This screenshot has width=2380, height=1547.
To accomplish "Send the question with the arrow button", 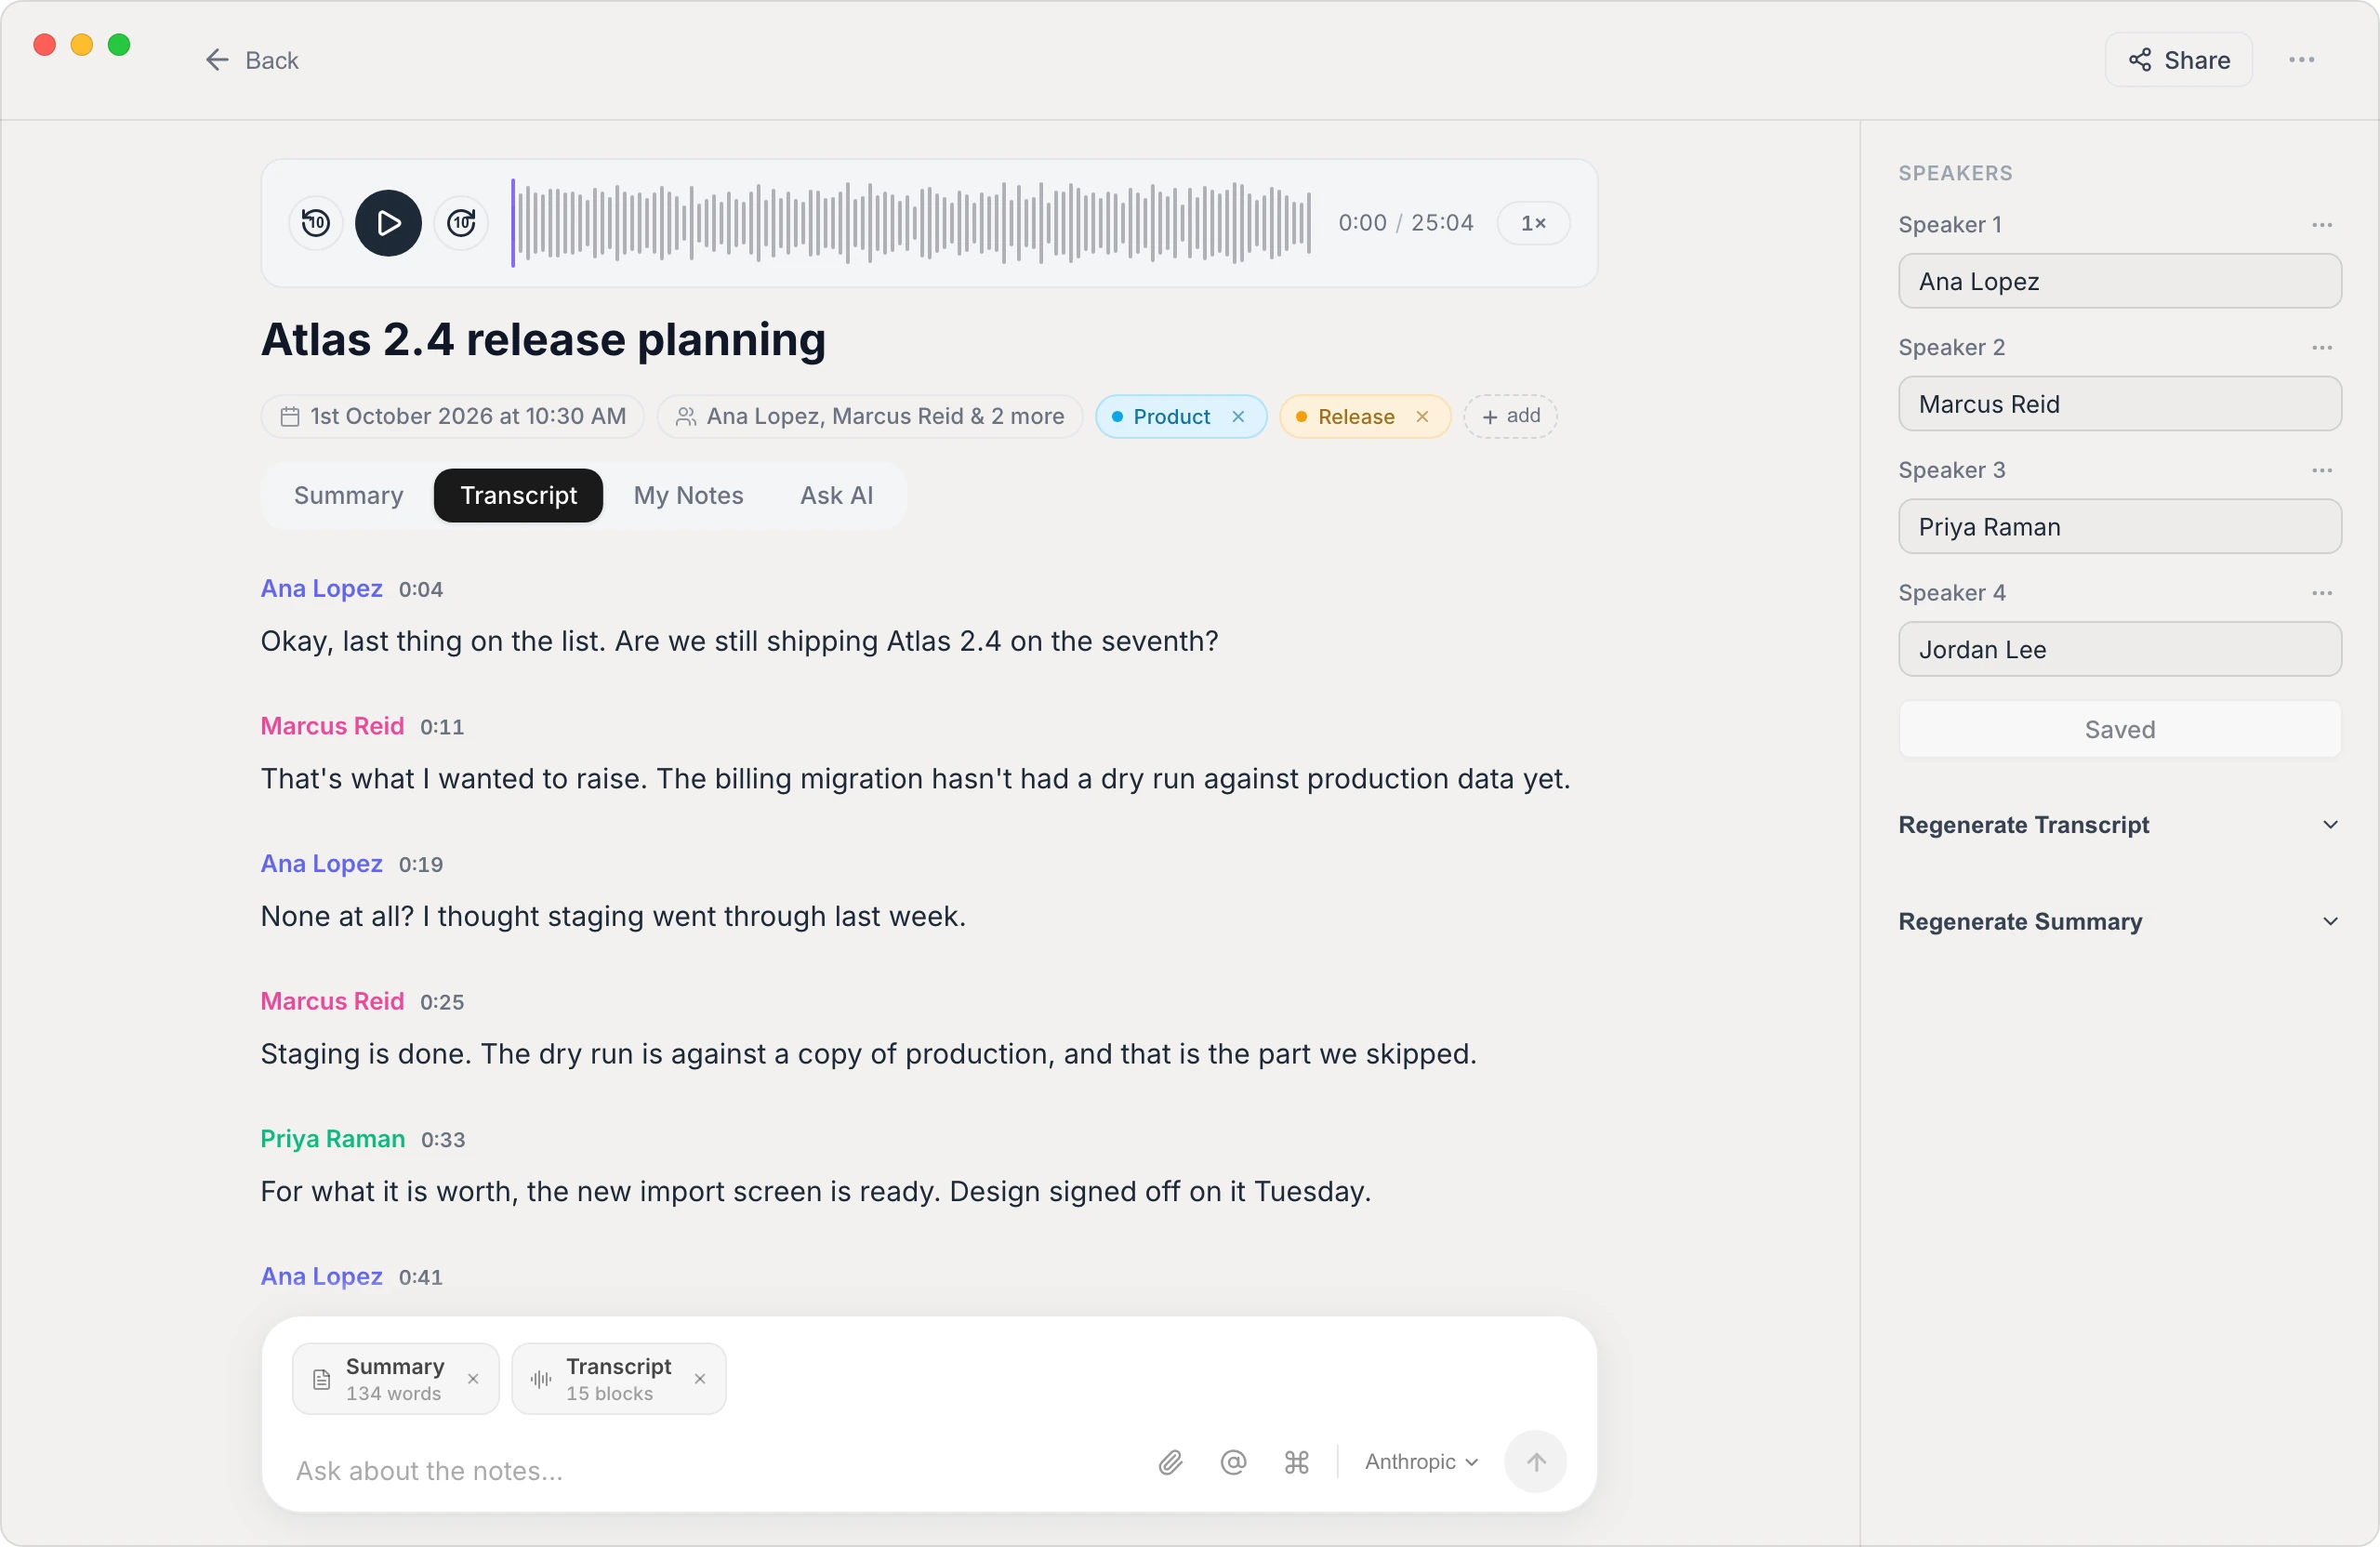I will (x=1535, y=1462).
